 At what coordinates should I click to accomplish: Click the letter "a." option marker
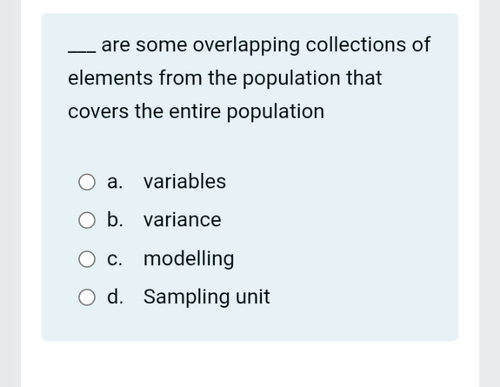point(115,182)
